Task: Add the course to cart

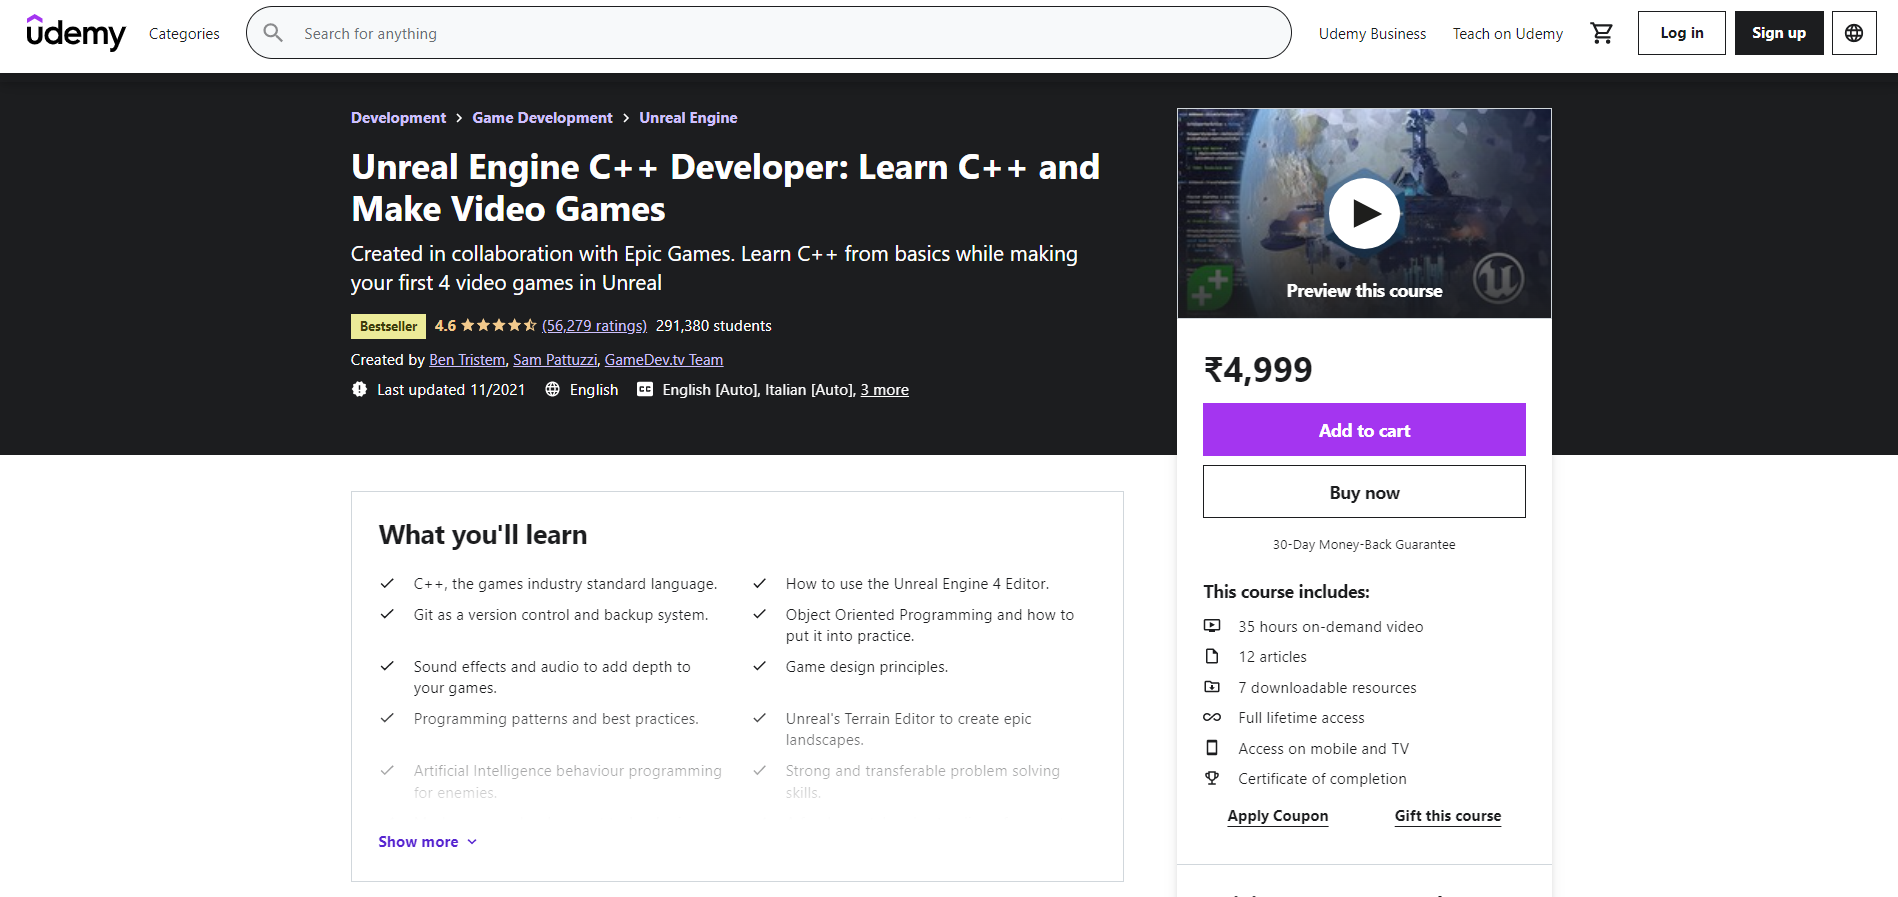Action: tap(1364, 430)
